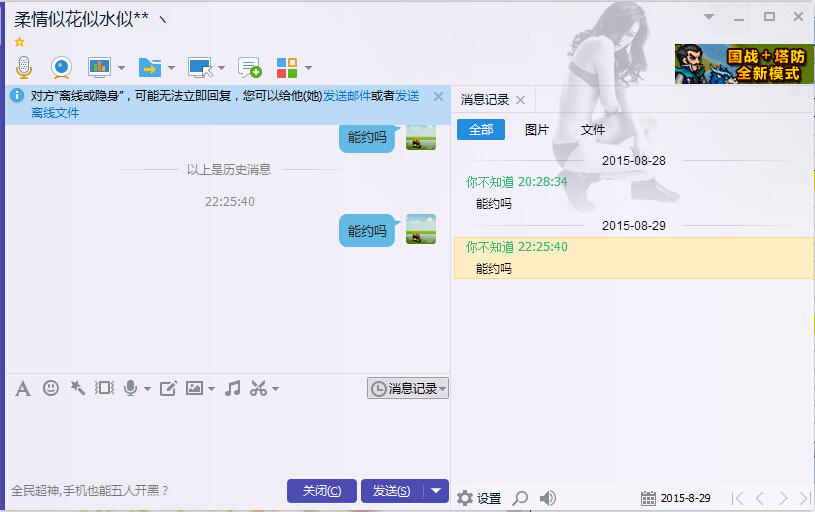Start a video call with webcam icon
The image size is (815, 512).
click(61, 68)
